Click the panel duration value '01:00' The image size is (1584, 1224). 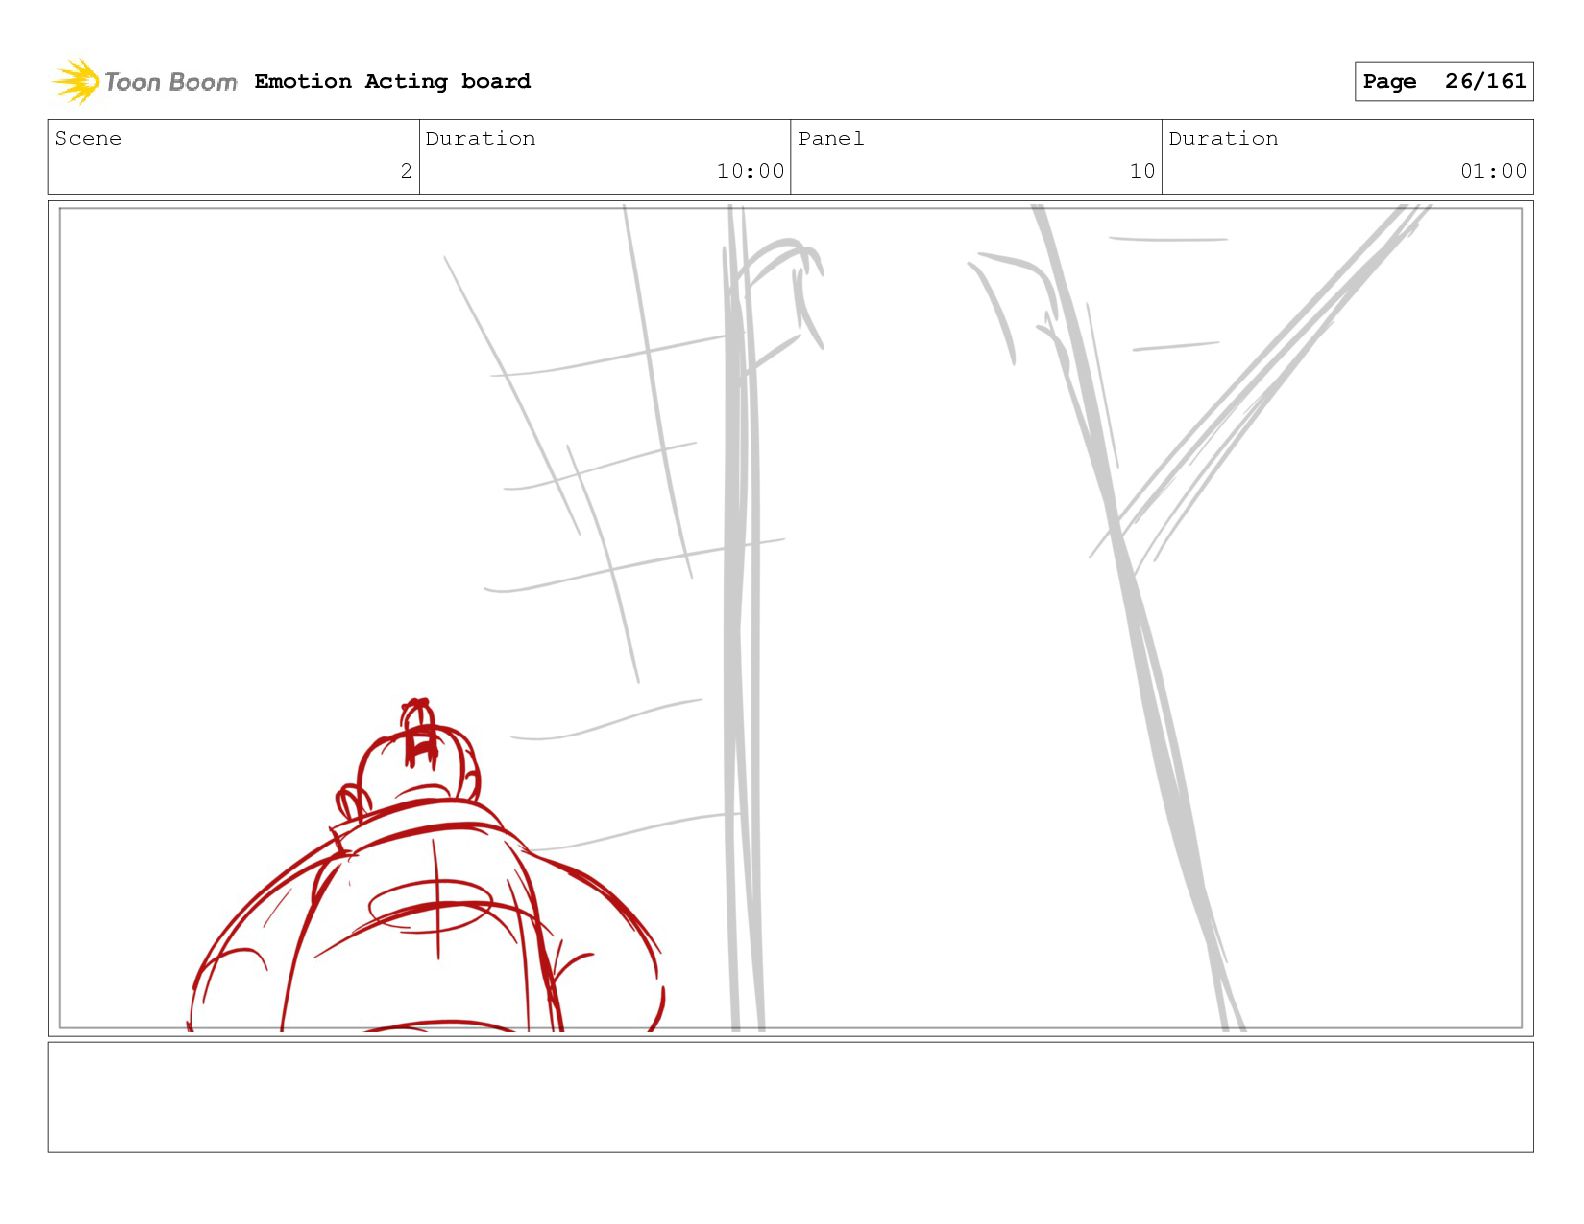click(x=1494, y=171)
